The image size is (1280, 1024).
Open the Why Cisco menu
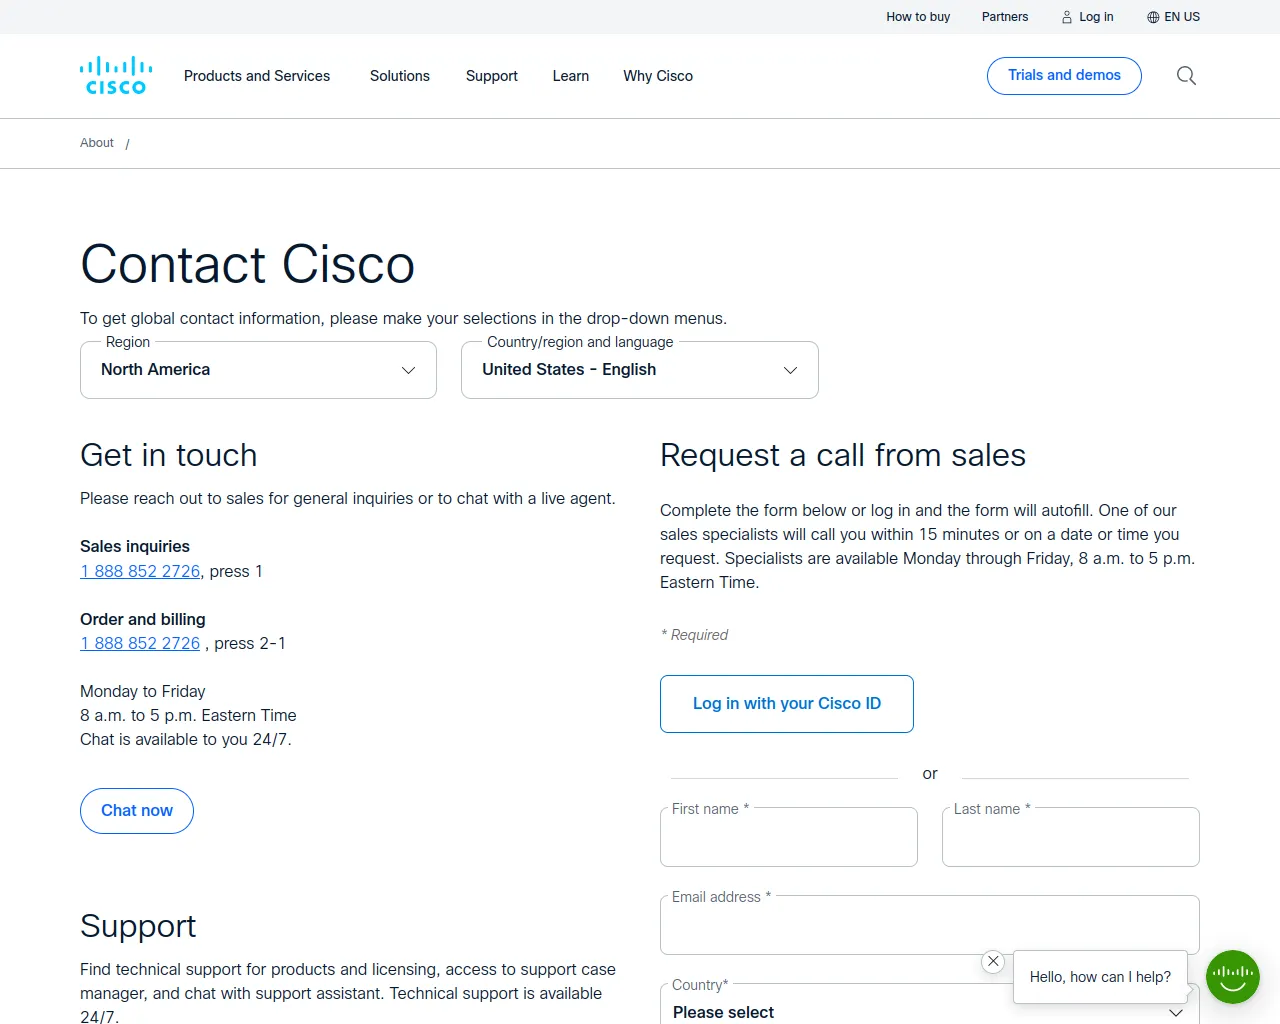coord(658,76)
